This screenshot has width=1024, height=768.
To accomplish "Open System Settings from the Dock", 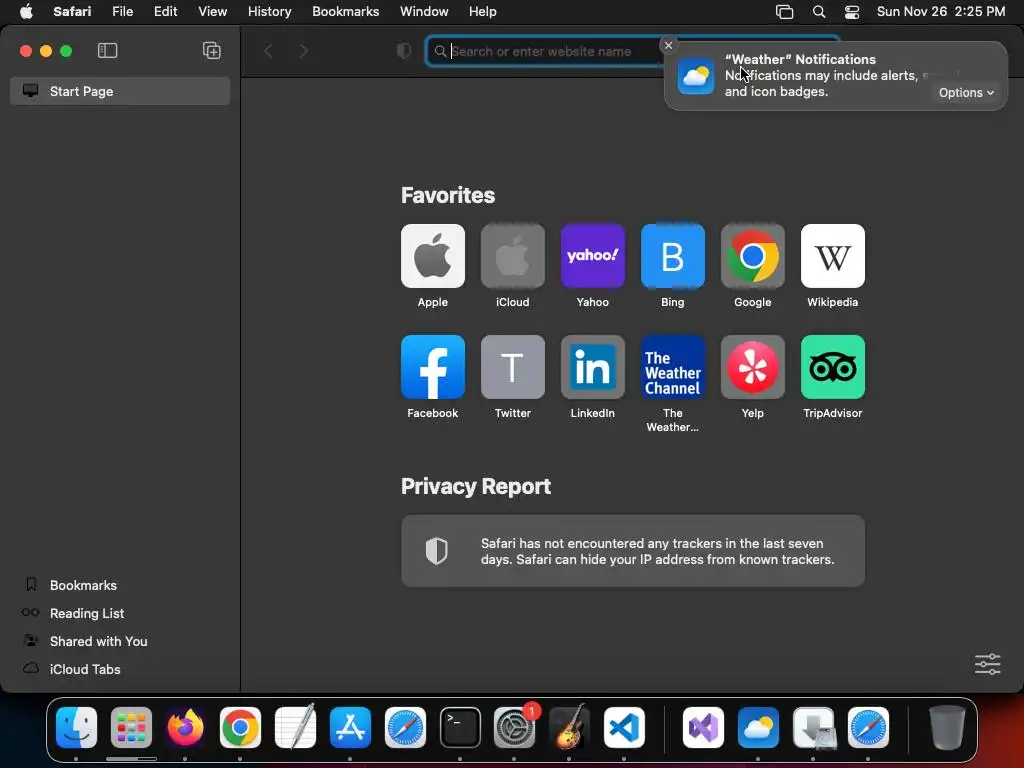I will coord(515,728).
